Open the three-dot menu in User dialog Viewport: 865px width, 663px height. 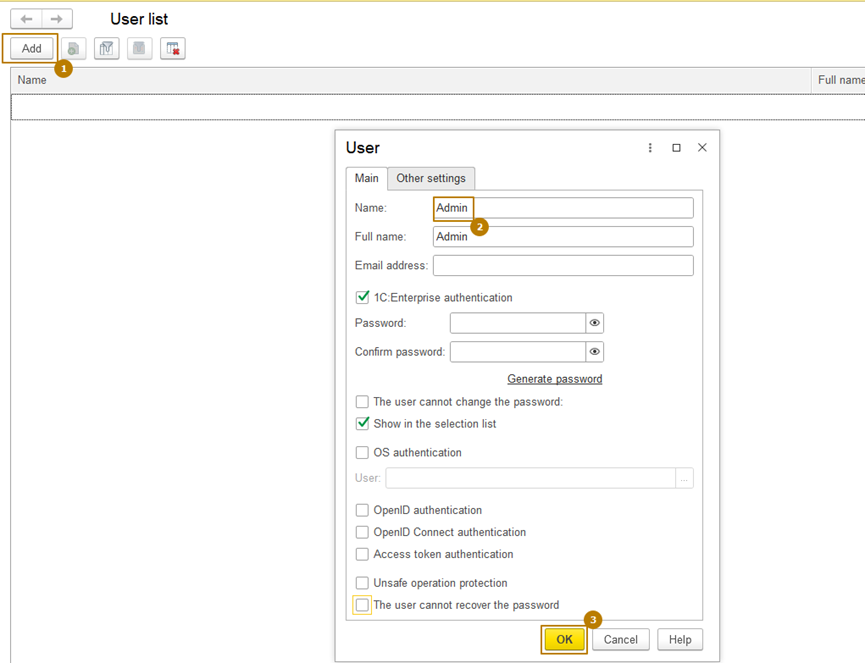point(650,148)
